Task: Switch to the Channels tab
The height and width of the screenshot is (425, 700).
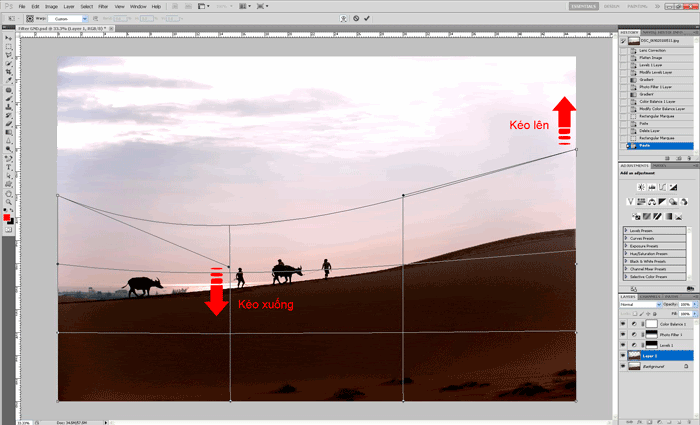Action: [x=648, y=296]
